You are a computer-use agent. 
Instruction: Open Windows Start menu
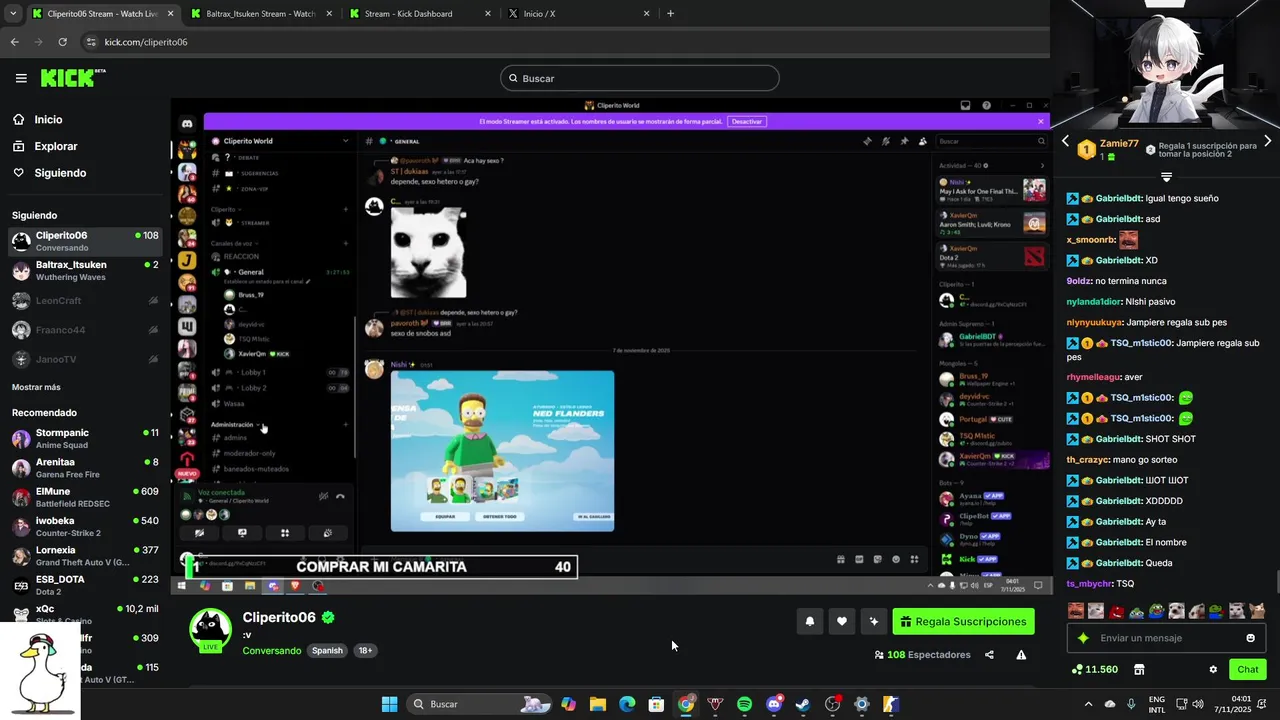390,704
